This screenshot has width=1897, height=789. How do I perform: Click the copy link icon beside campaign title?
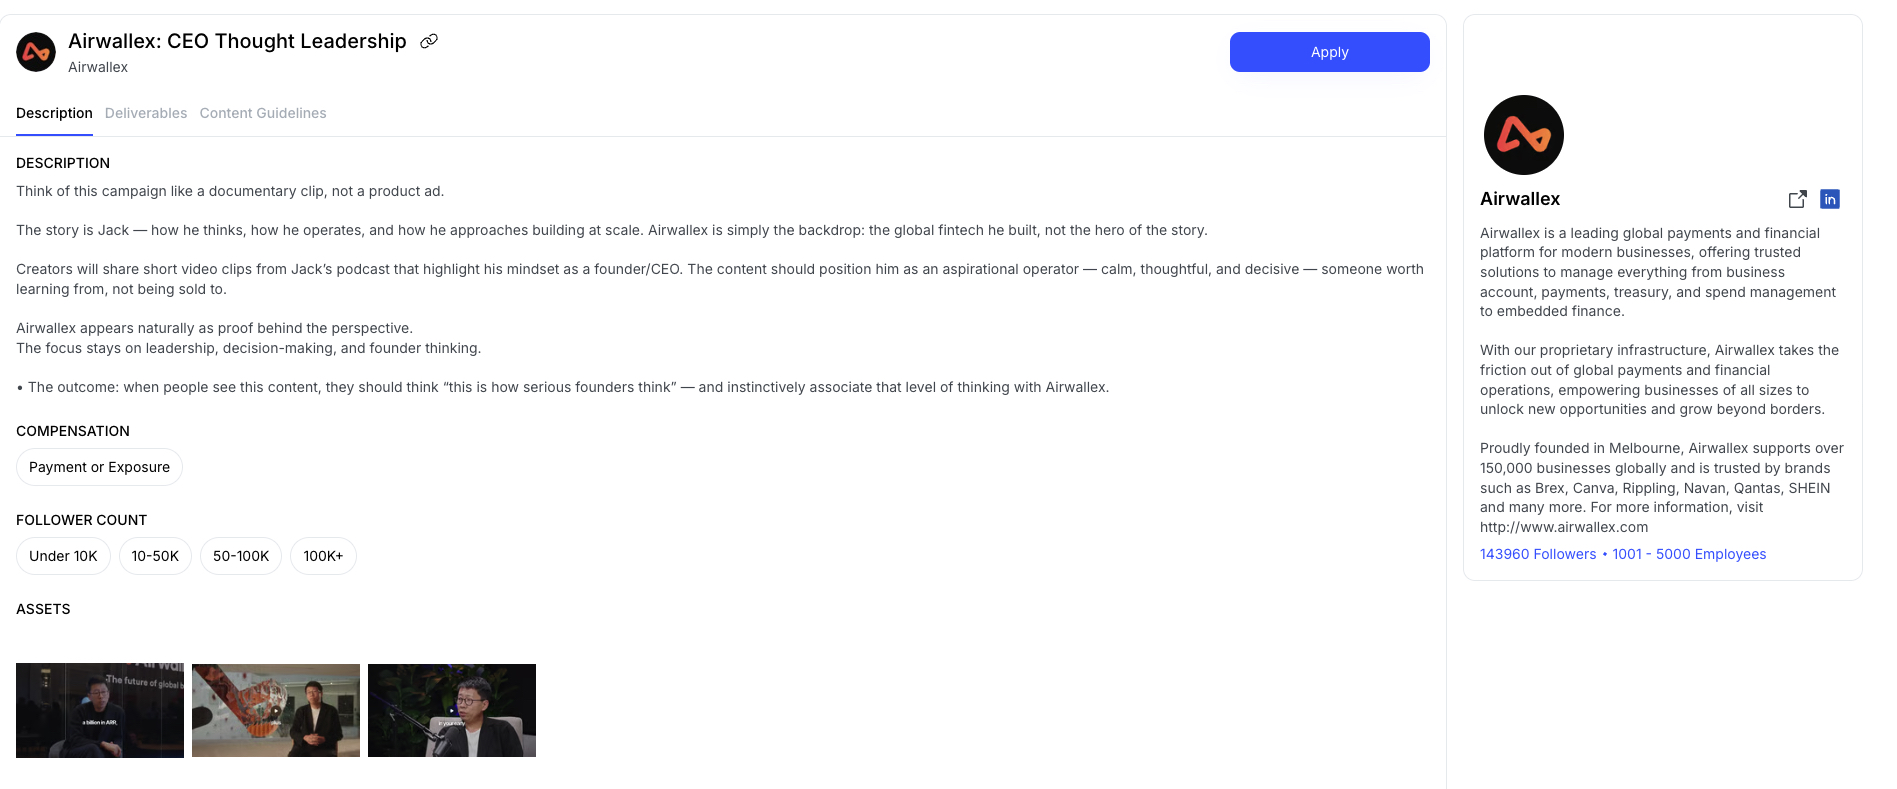429,41
